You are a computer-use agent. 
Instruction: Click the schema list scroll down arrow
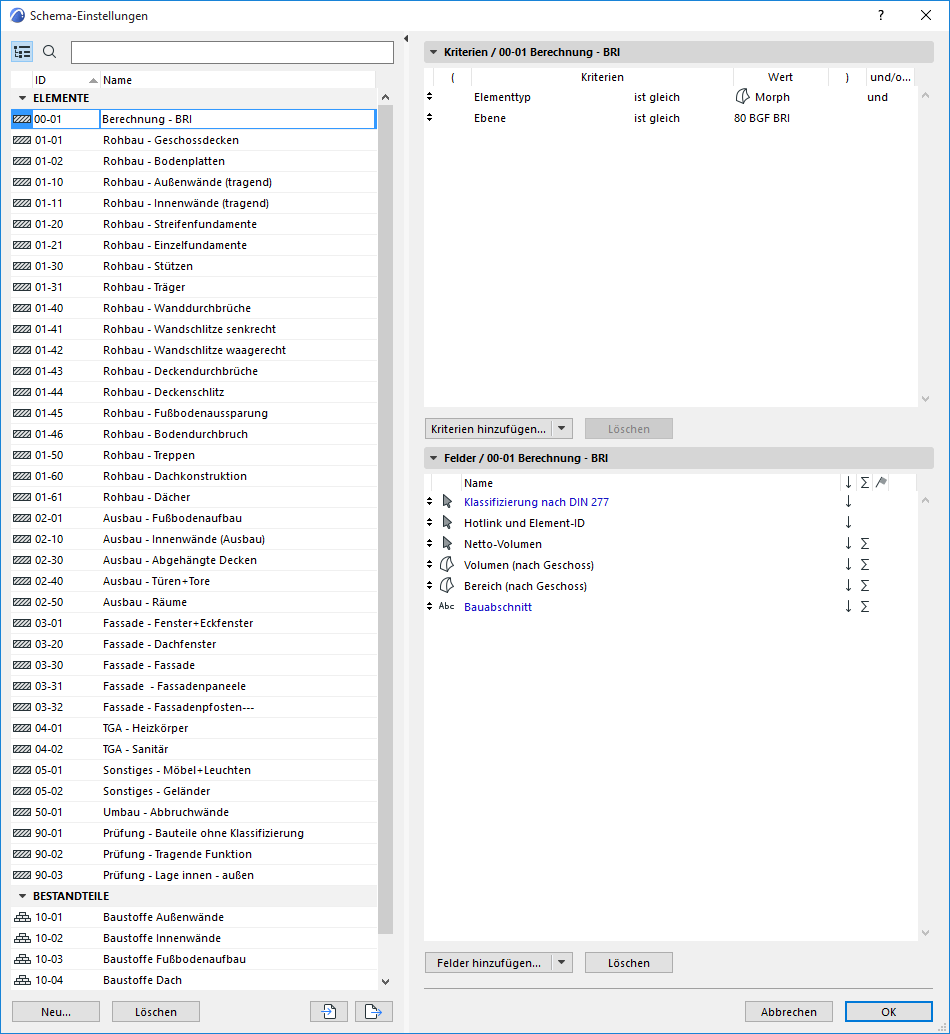tap(386, 981)
